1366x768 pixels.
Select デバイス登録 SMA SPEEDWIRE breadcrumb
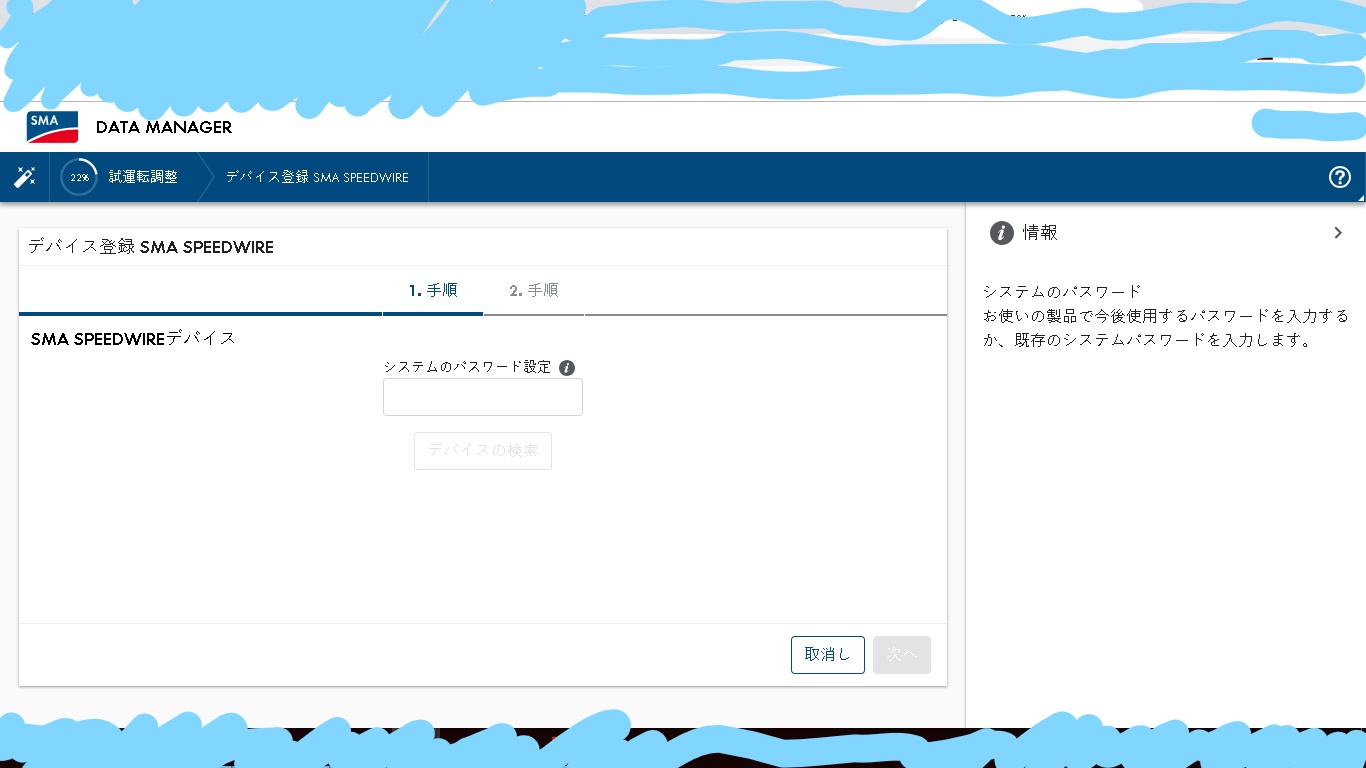point(317,177)
